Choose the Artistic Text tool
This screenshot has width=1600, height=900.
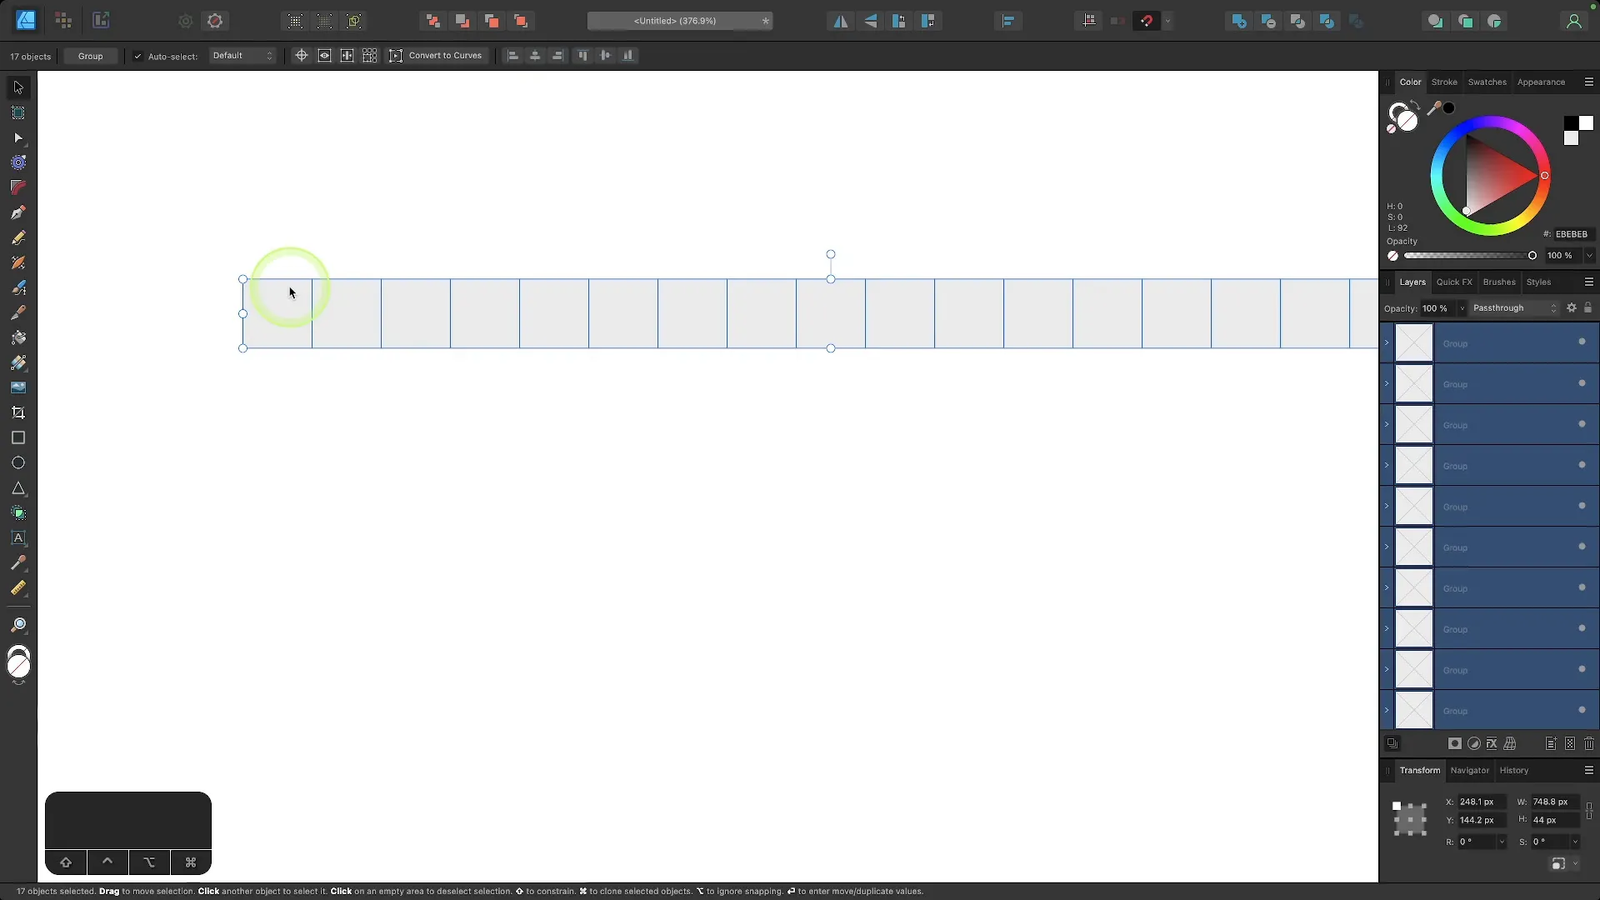(18, 538)
